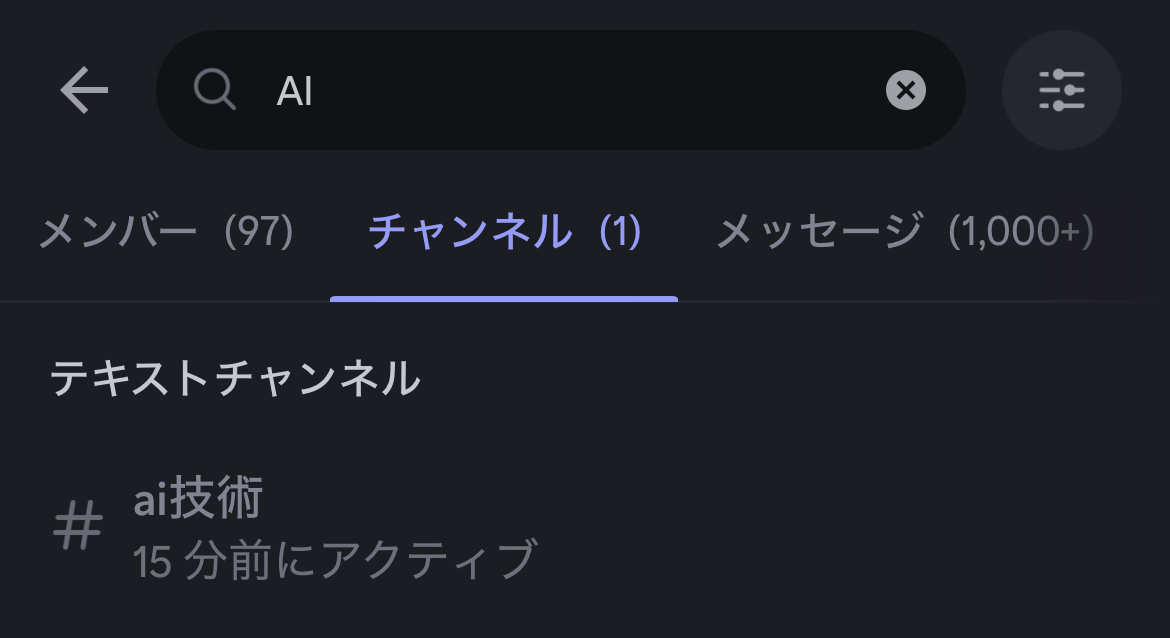Screen dimensions: 1170x638
Task: Click the purple underline beneath チャンネル tab
Action: (x=504, y=298)
